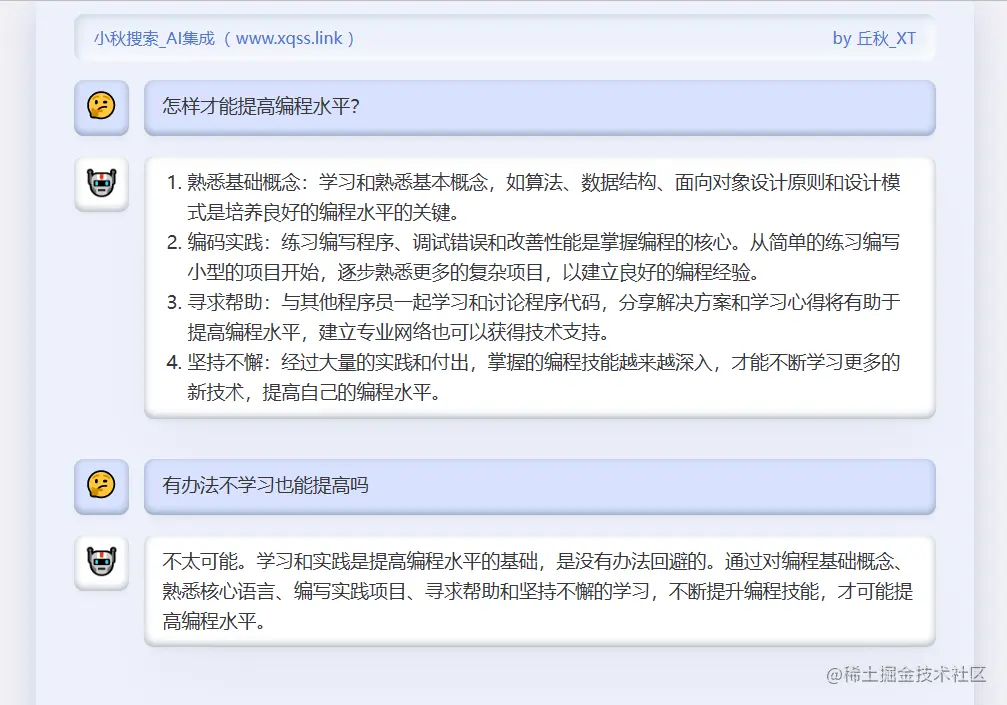Select the emoji avatar beside '有办法不学习也能提高吗'
This screenshot has height=705, width=1007.
pos(101,489)
